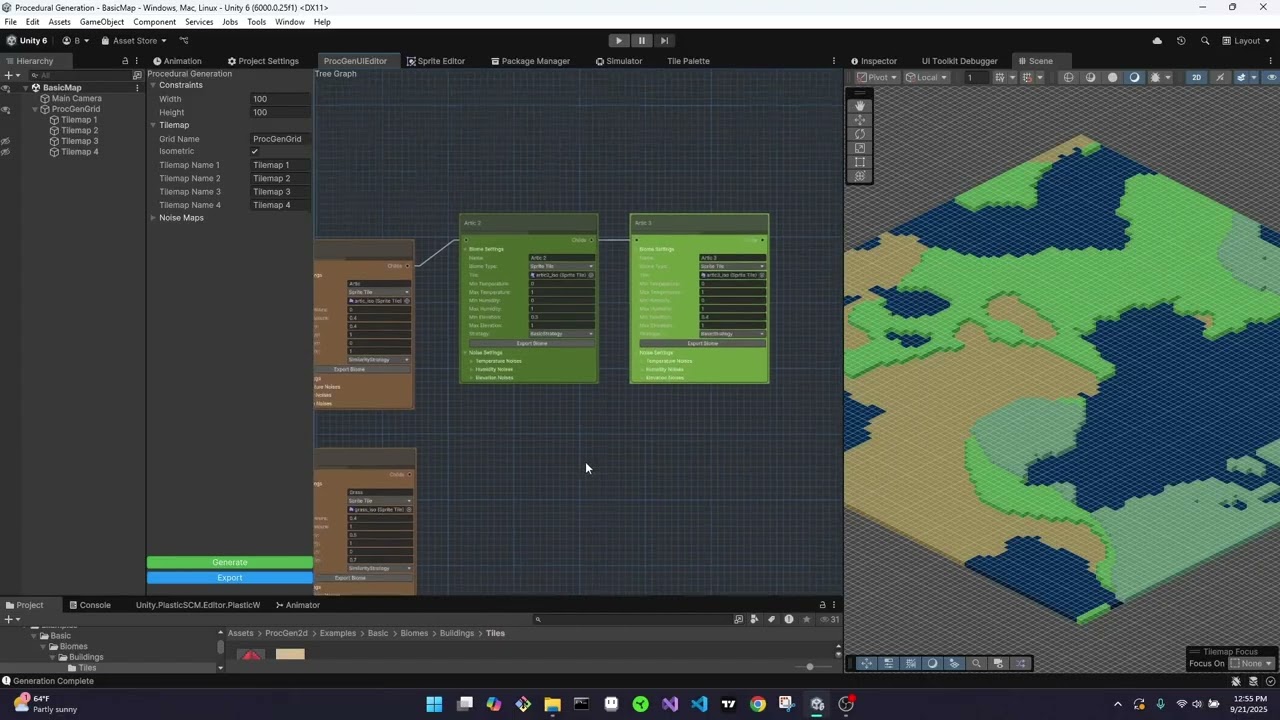This screenshot has height=720, width=1280.
Task: Collapse the ProcGenGrid hierarchy item
Action: [x=35, y=109]
